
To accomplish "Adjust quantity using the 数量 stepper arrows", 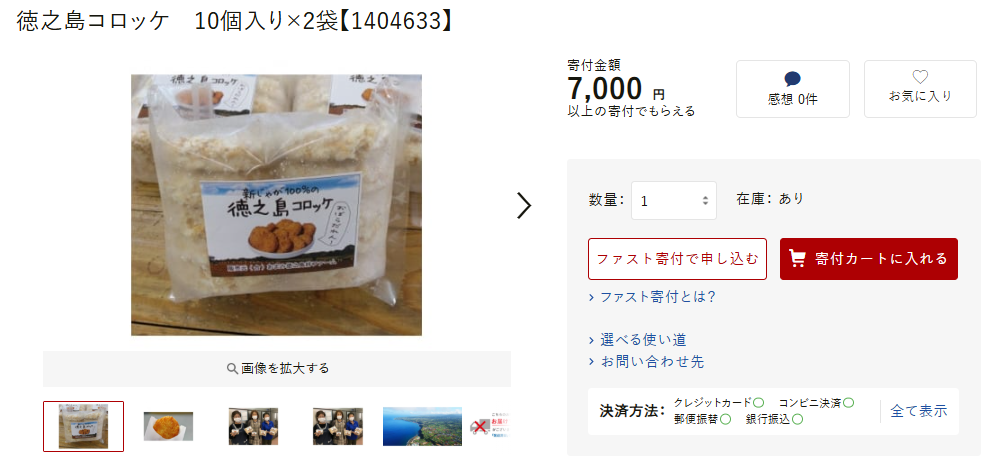I will [705, 201].
